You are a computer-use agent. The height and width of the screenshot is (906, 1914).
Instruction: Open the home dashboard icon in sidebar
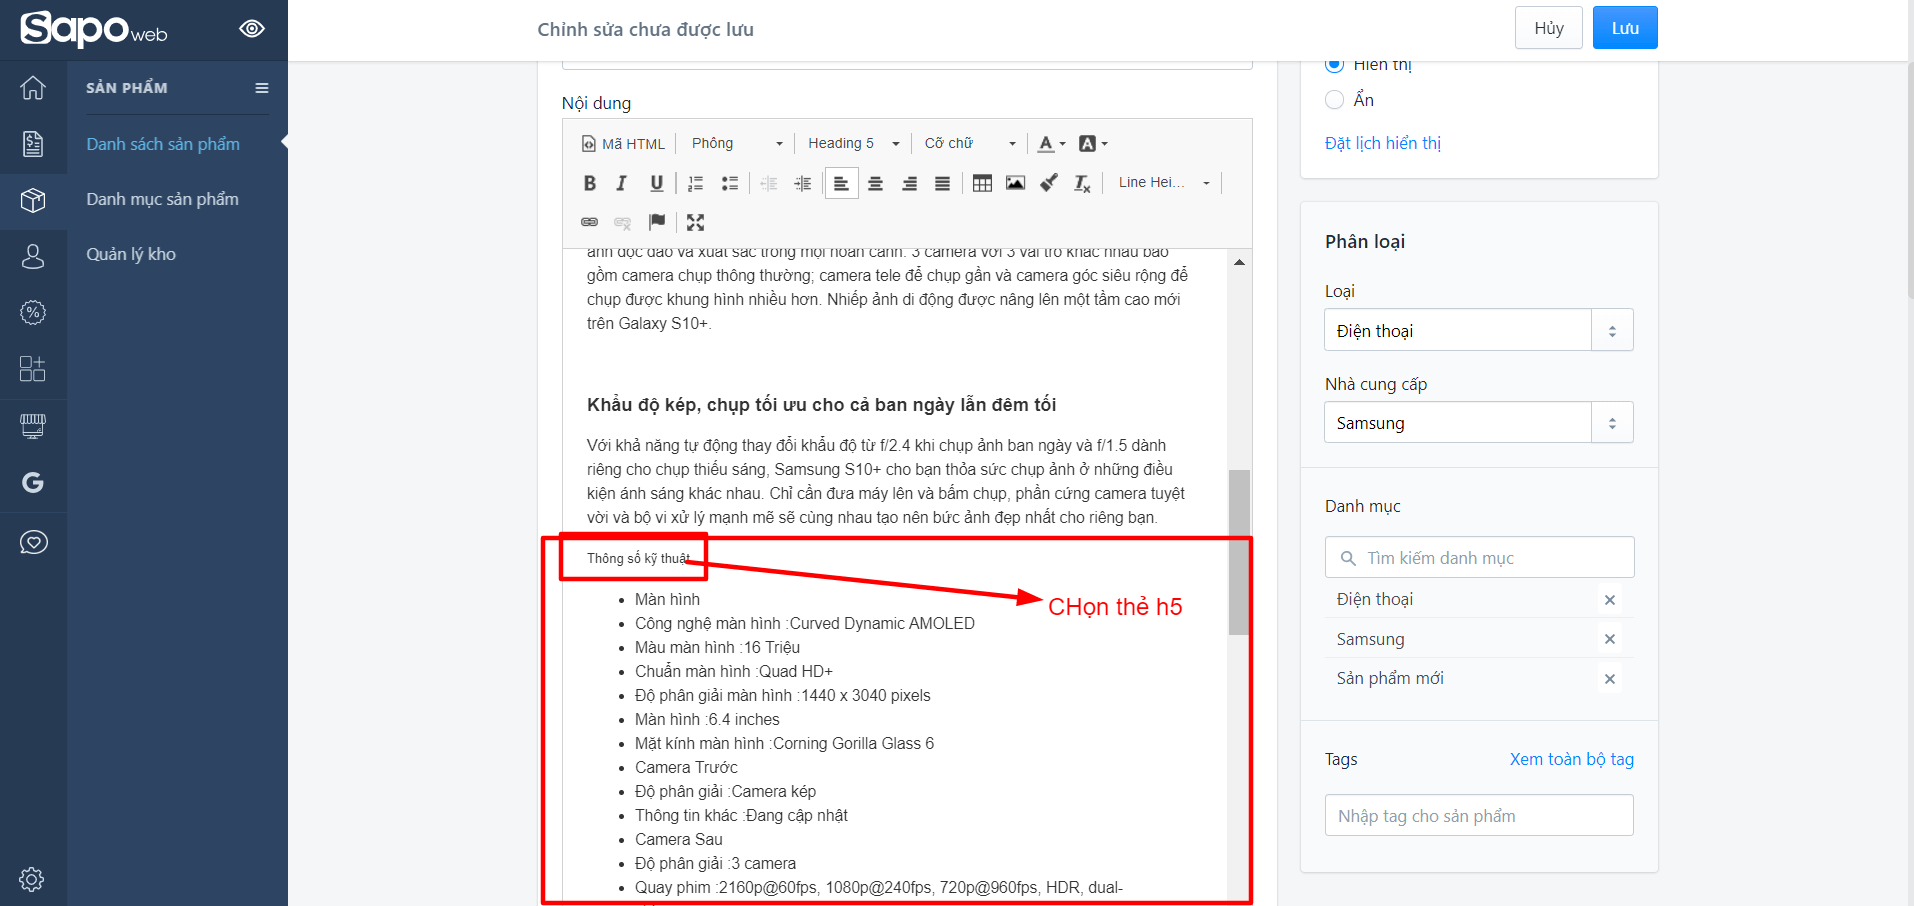coord(33,88)
